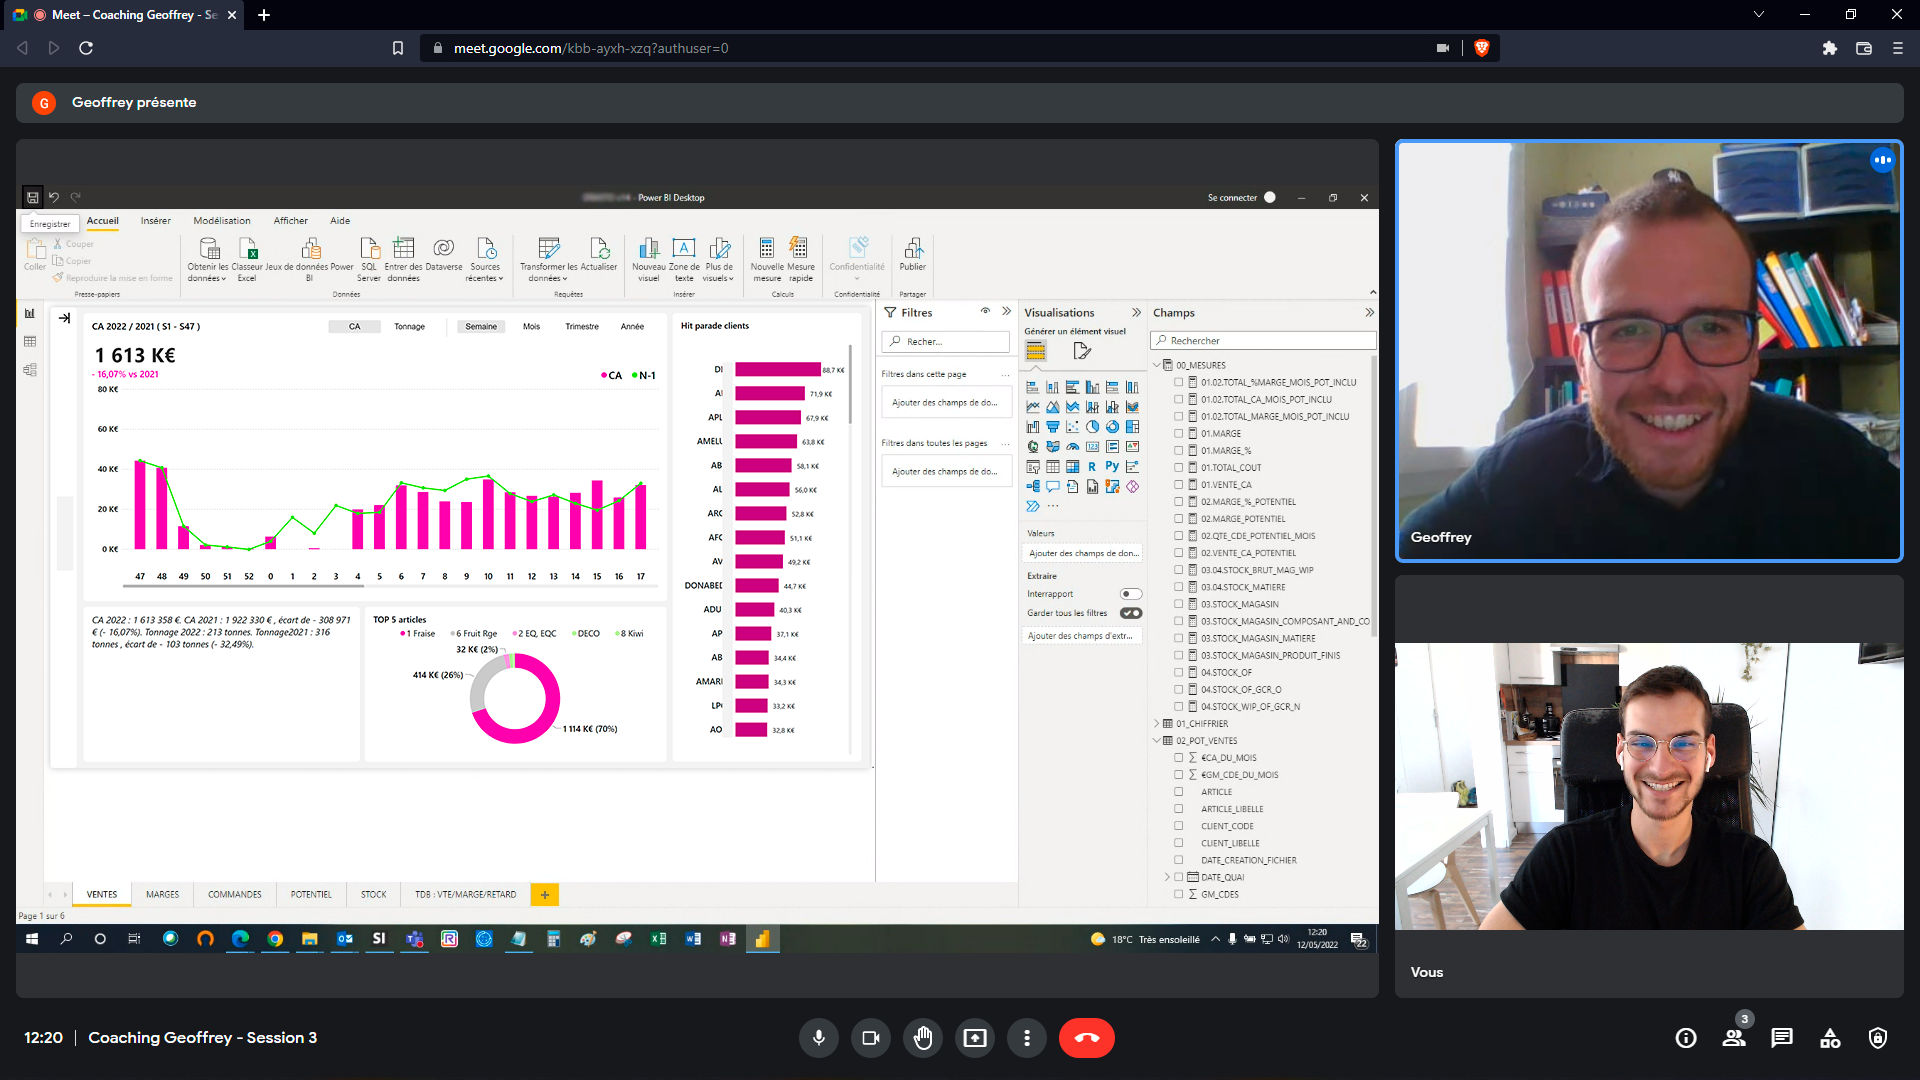1920x1080 pixels.
Task: Open the Modélisation ribbon tab
Action: tap(222, 221)
